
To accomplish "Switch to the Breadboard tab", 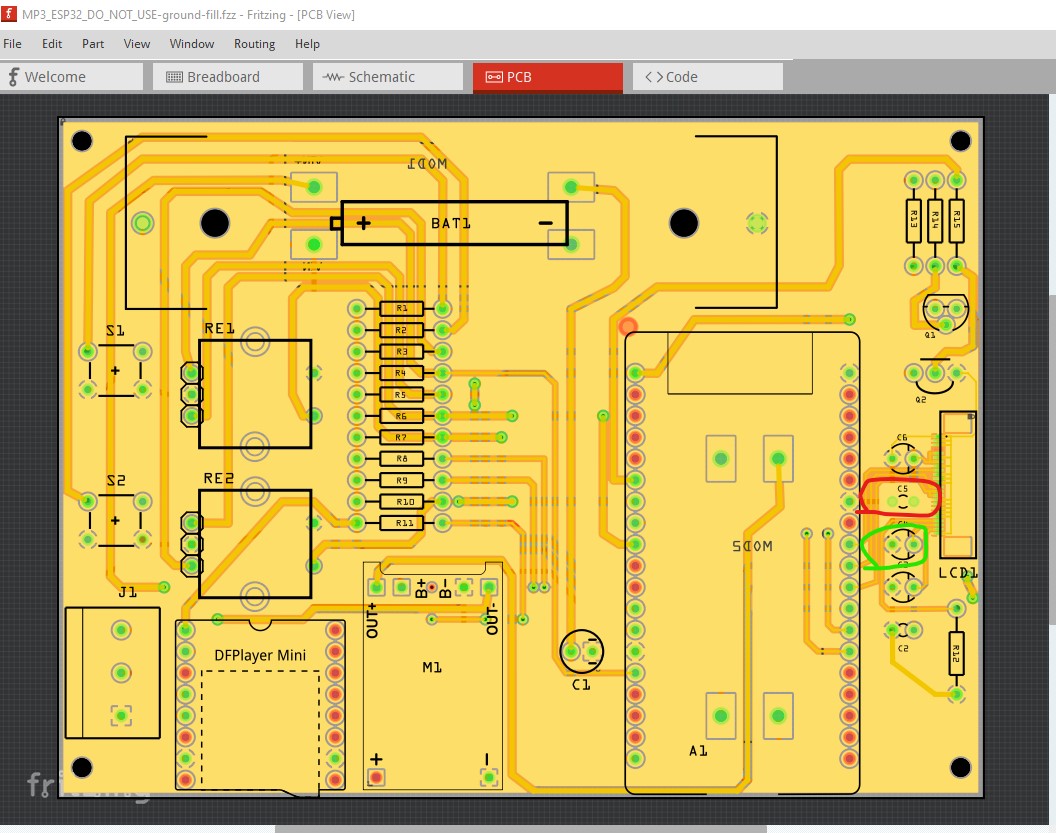I will click(x=227, y=77).
